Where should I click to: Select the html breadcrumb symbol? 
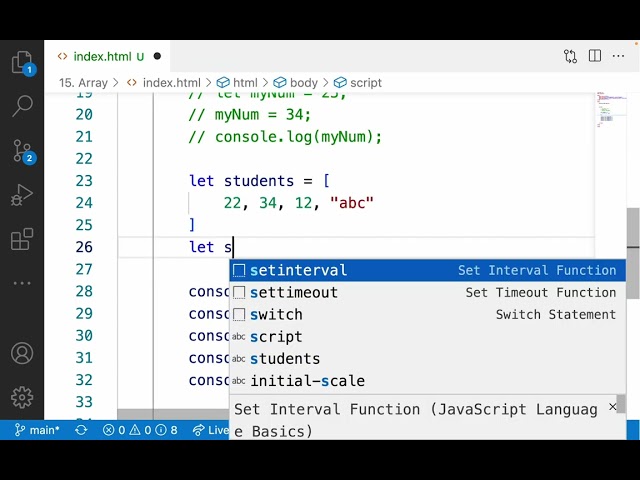click(237, 82)
